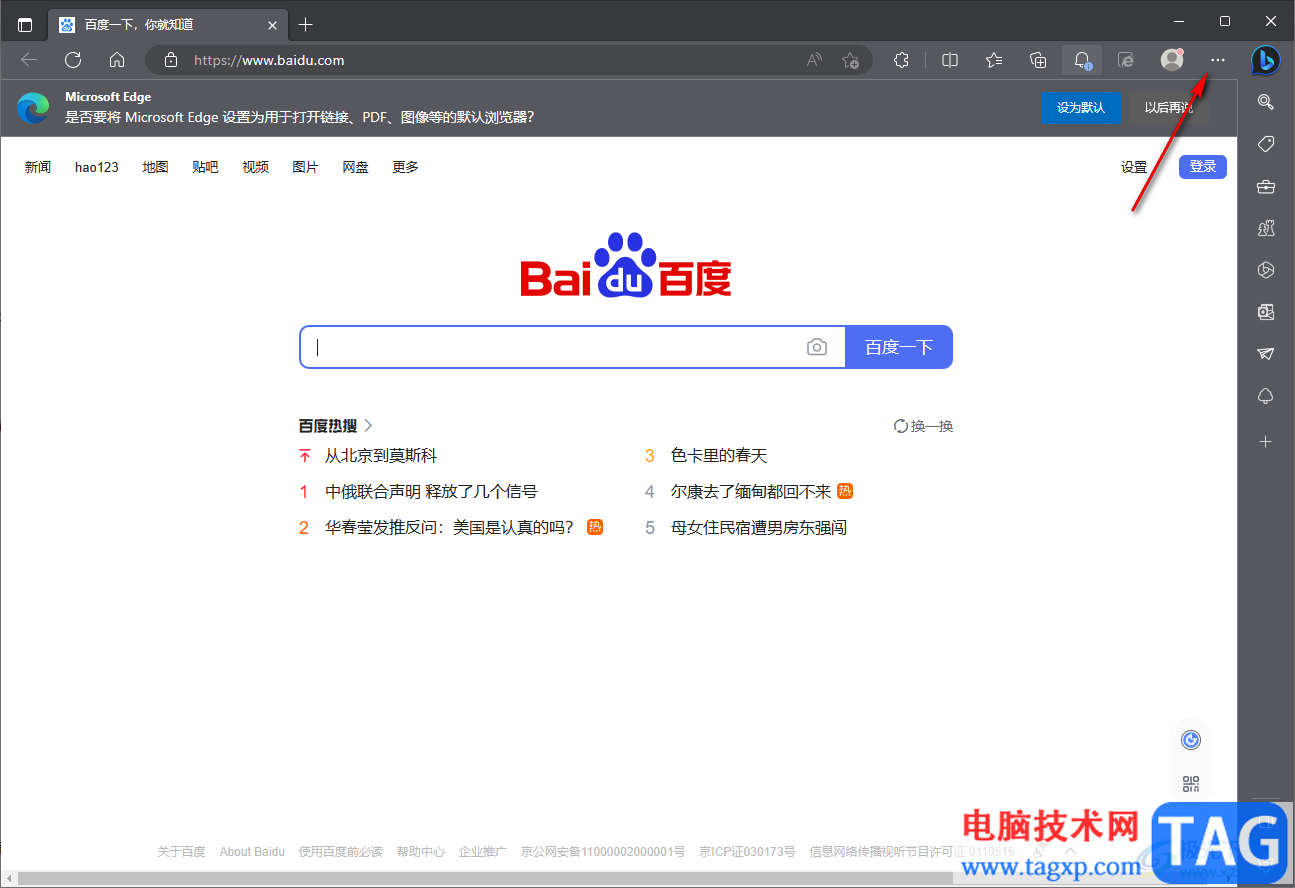This screenshot has height=888, width=1295.
Task: Open the About Baidu footer link
Action: [252, 852]
